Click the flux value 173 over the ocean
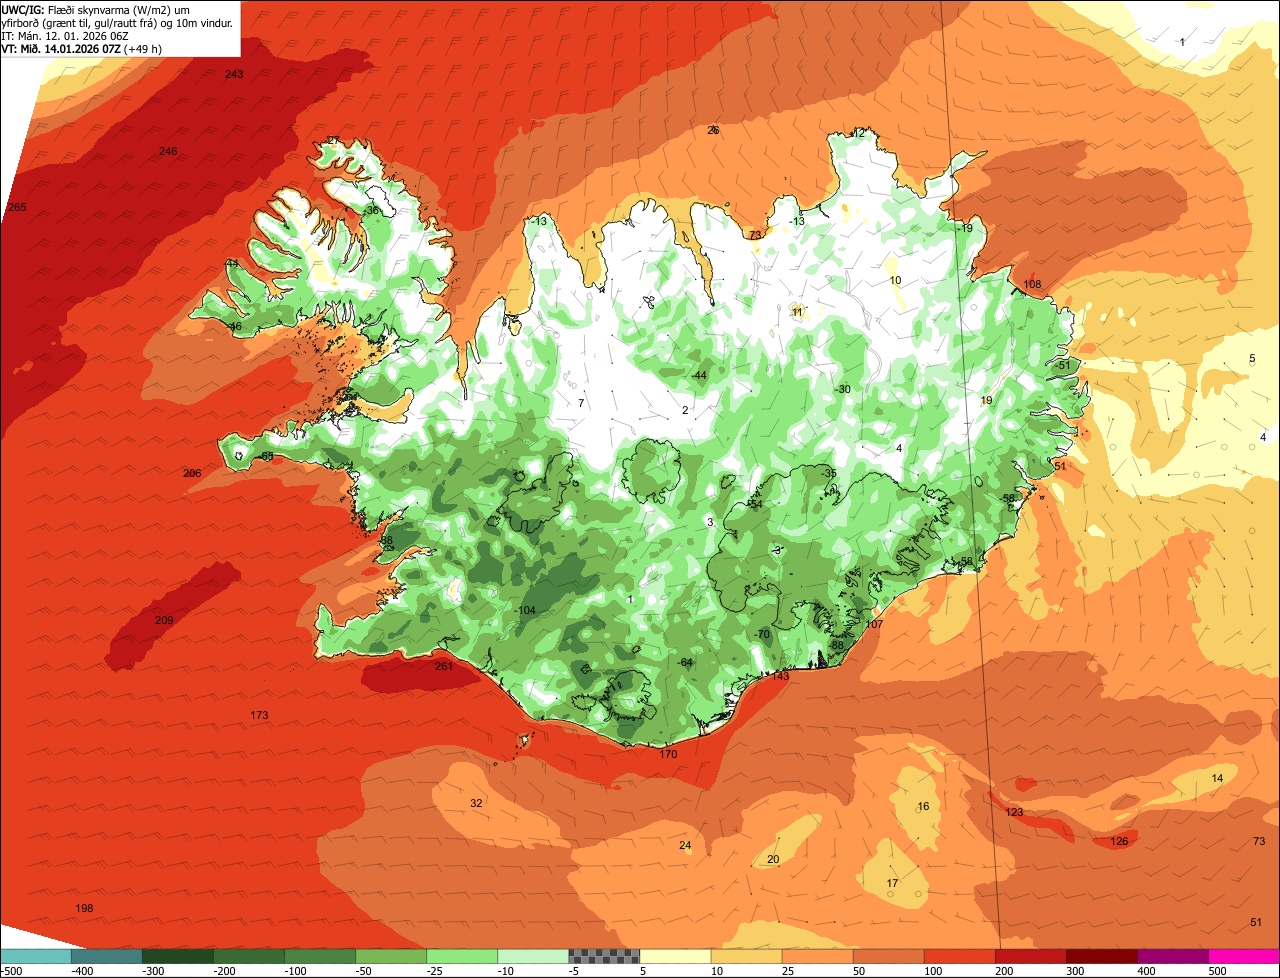The image size is (1280, 978). coord(259,715)
